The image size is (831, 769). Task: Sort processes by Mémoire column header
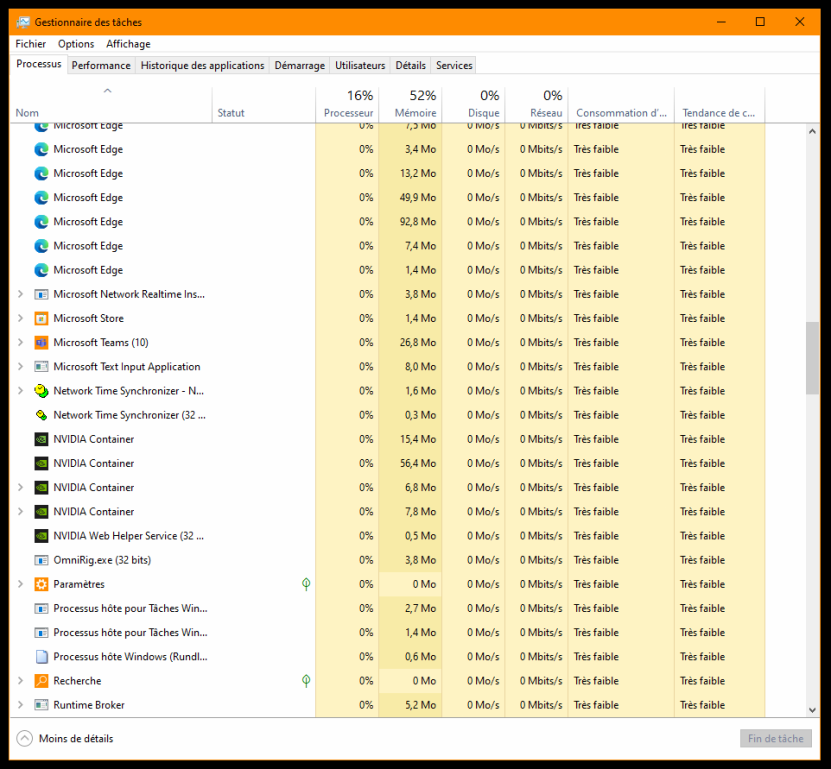coord(410,104)
